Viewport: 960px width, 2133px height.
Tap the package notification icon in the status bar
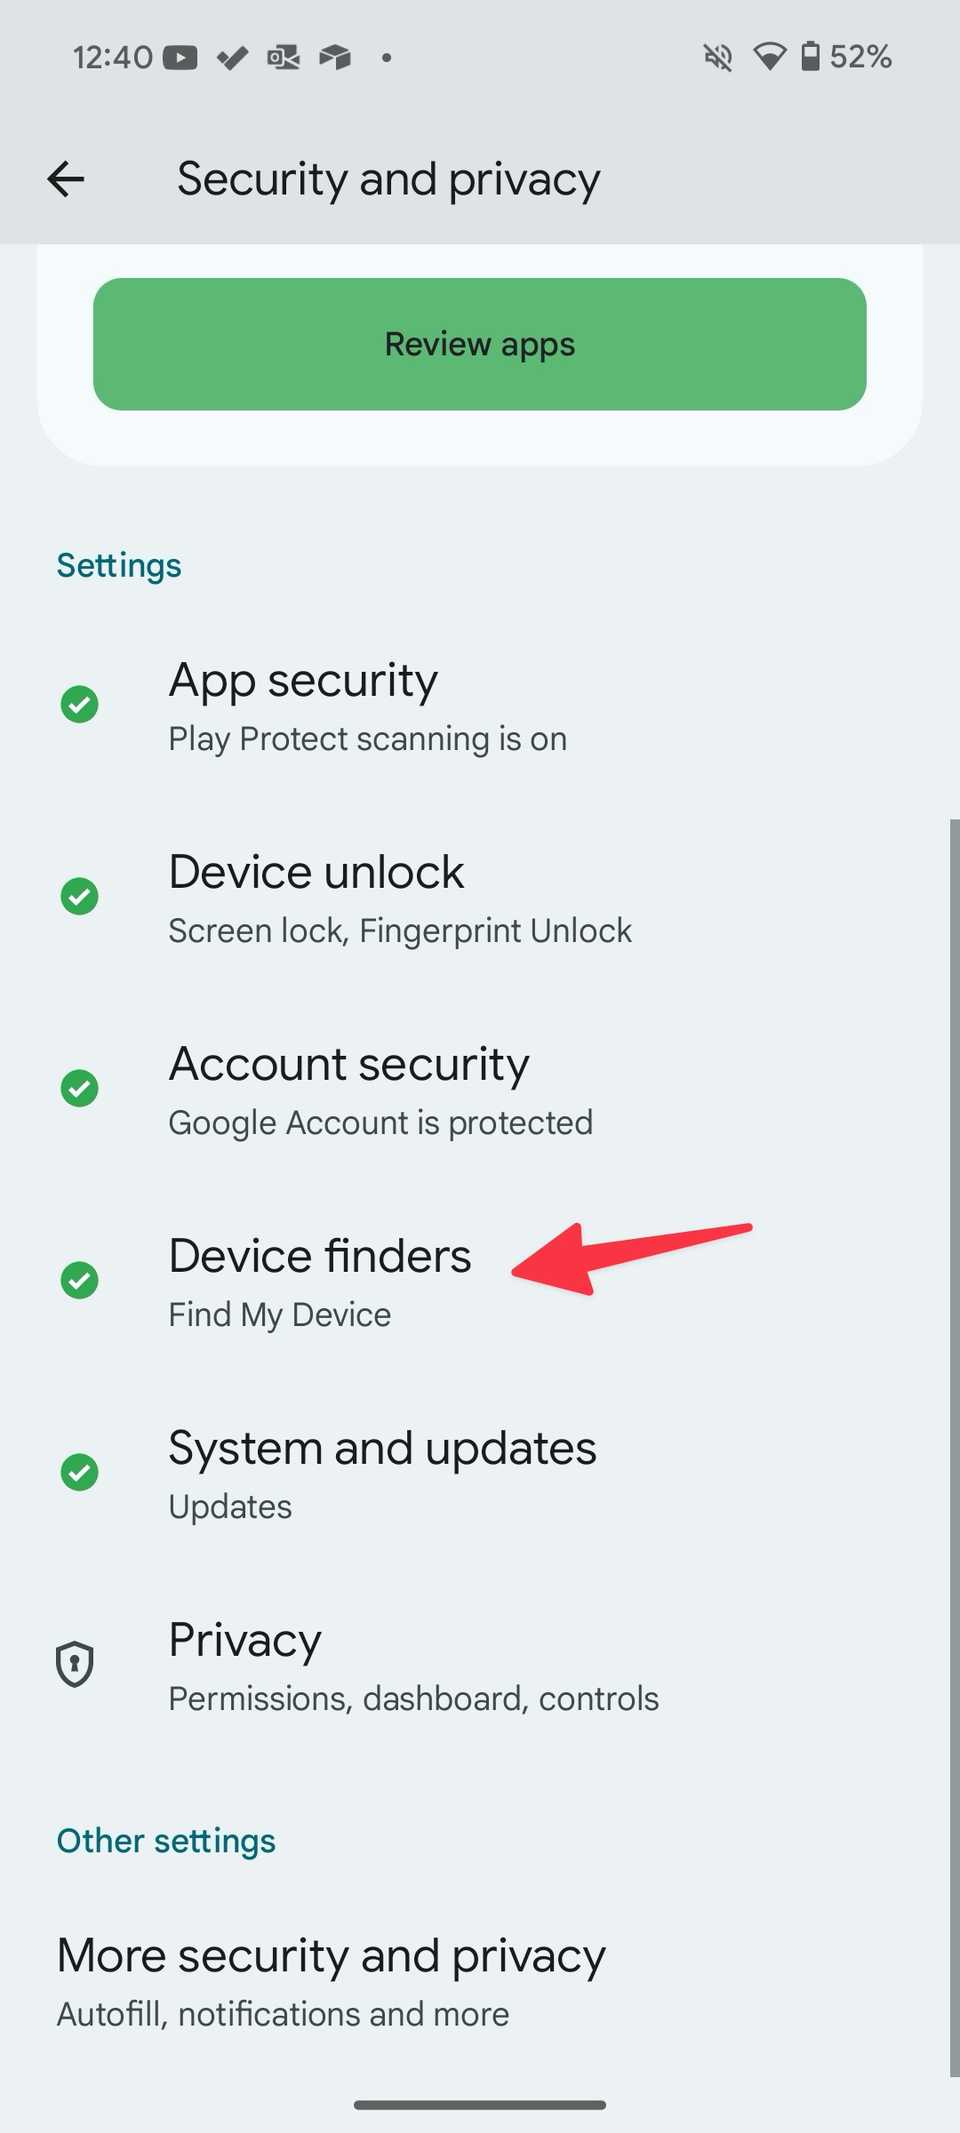[x=335, y=56]
